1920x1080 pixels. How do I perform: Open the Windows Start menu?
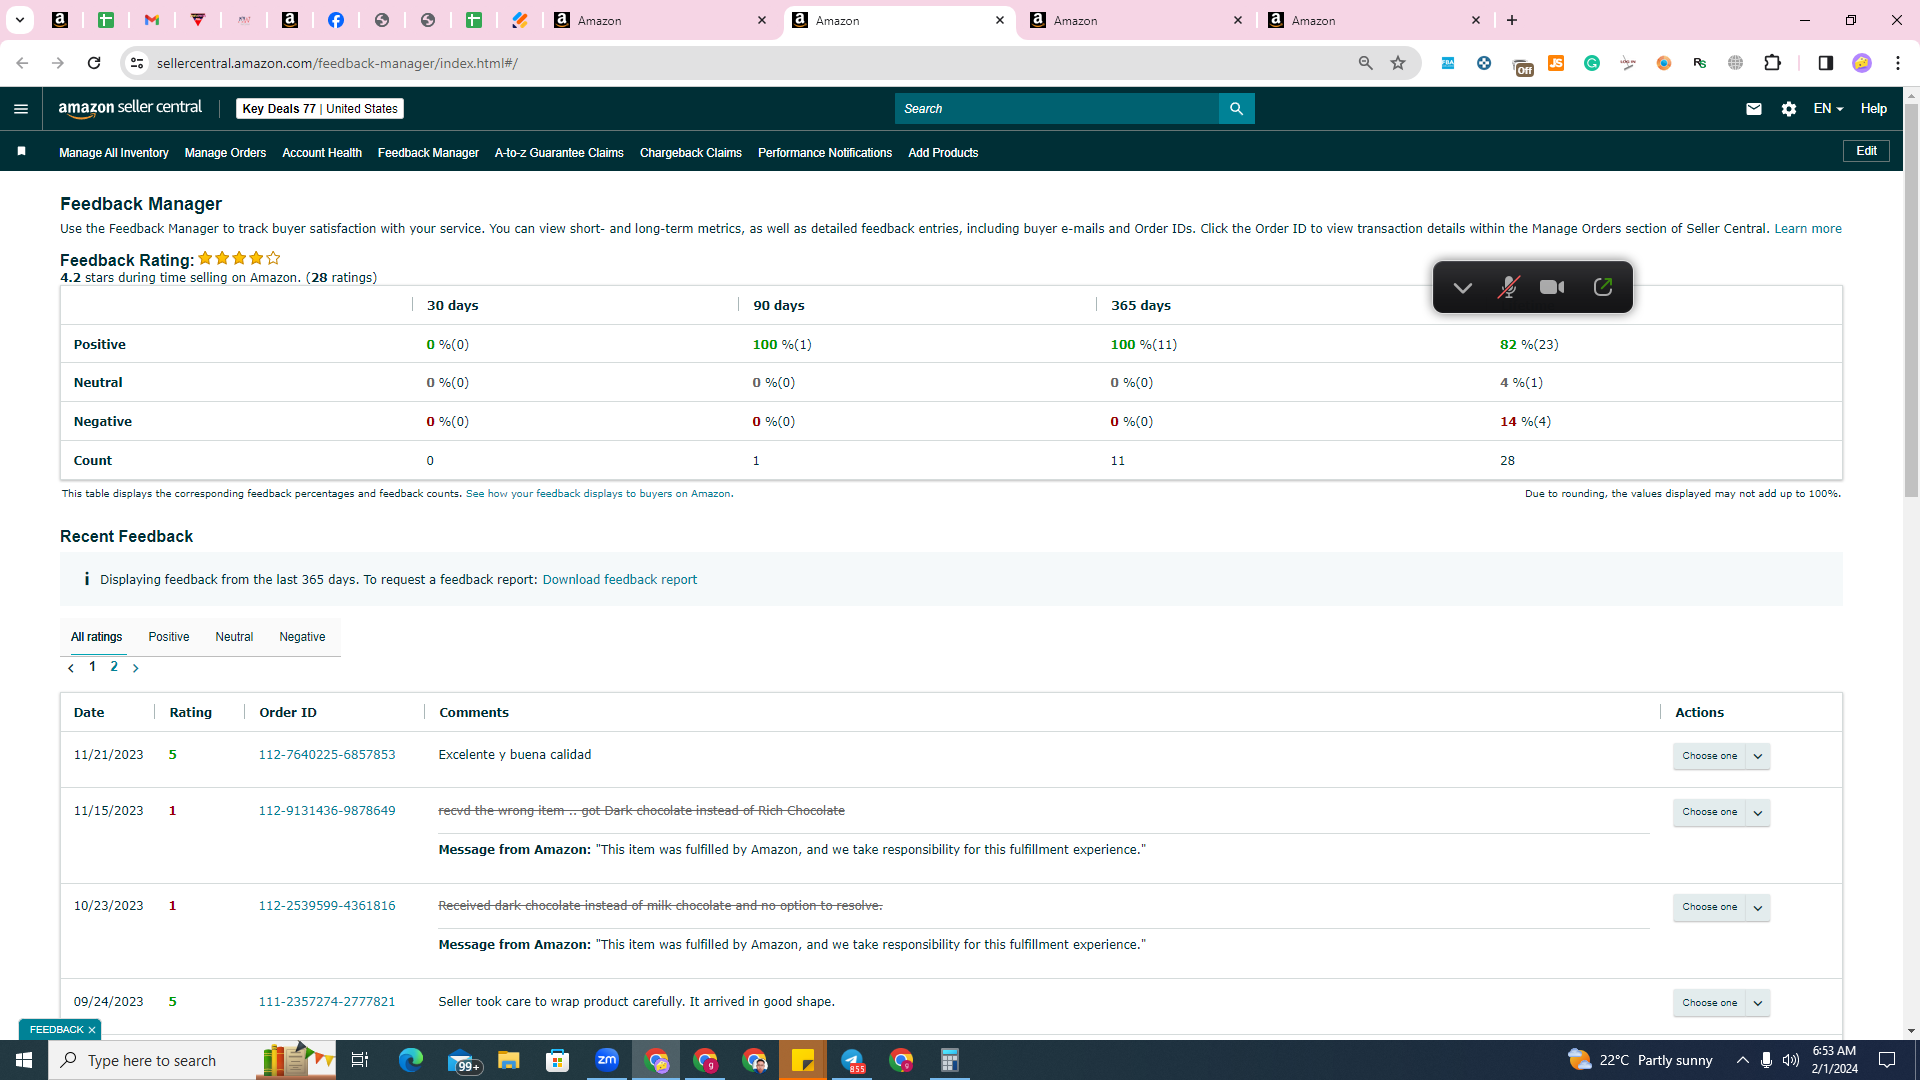coord(24,1060)
